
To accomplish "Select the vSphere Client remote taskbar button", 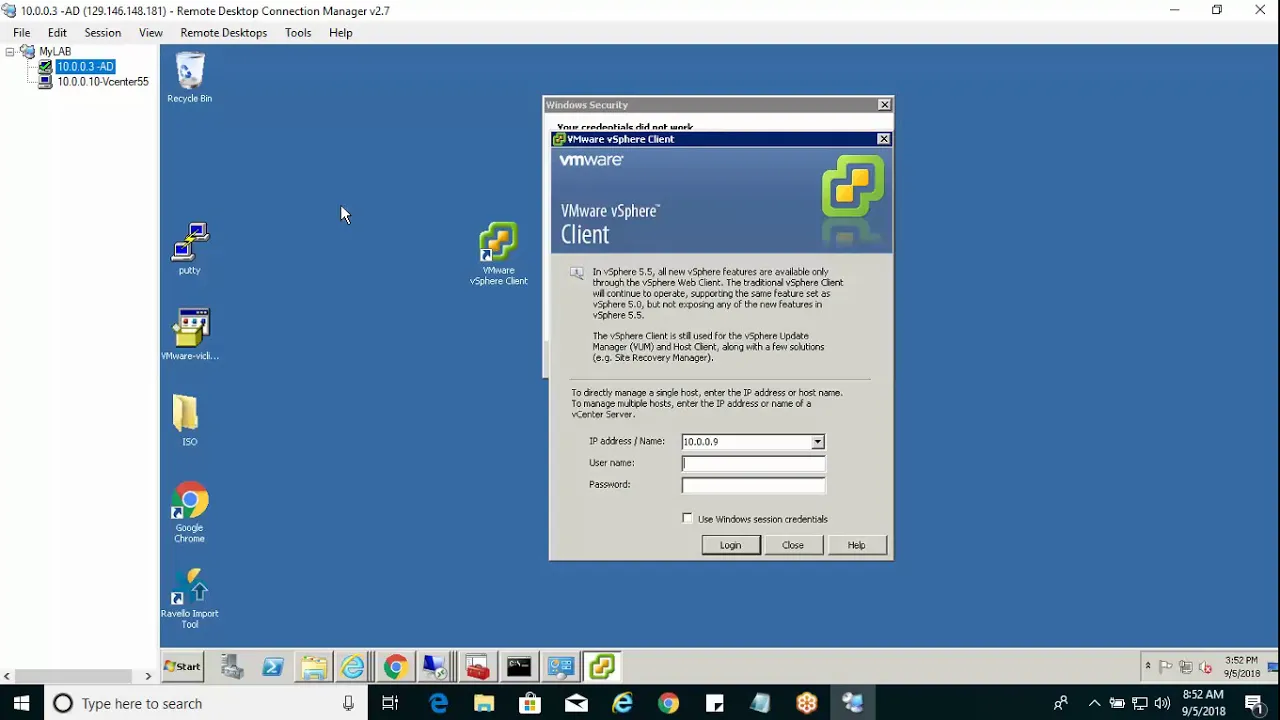I will [x=602, y=667].
